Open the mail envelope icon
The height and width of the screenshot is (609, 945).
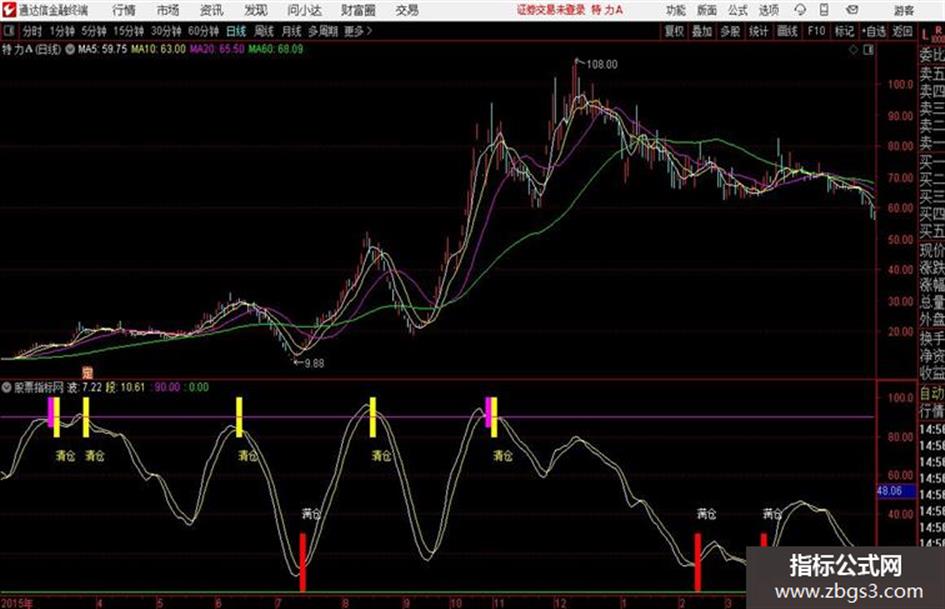(852, 10)
